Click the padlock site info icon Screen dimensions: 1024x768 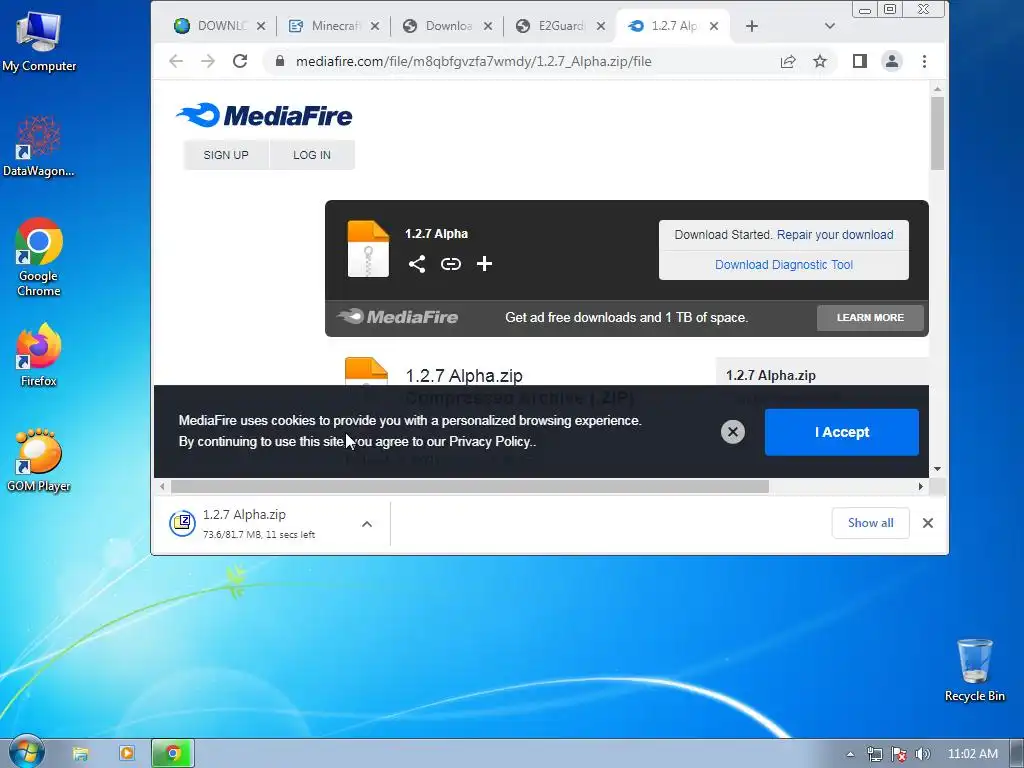[x=280, y=61]
